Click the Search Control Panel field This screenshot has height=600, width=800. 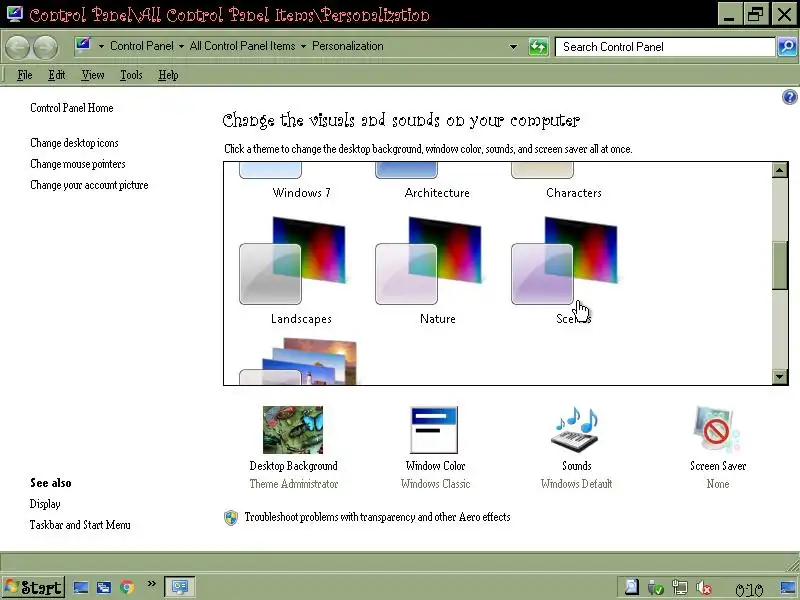[665, 47]
